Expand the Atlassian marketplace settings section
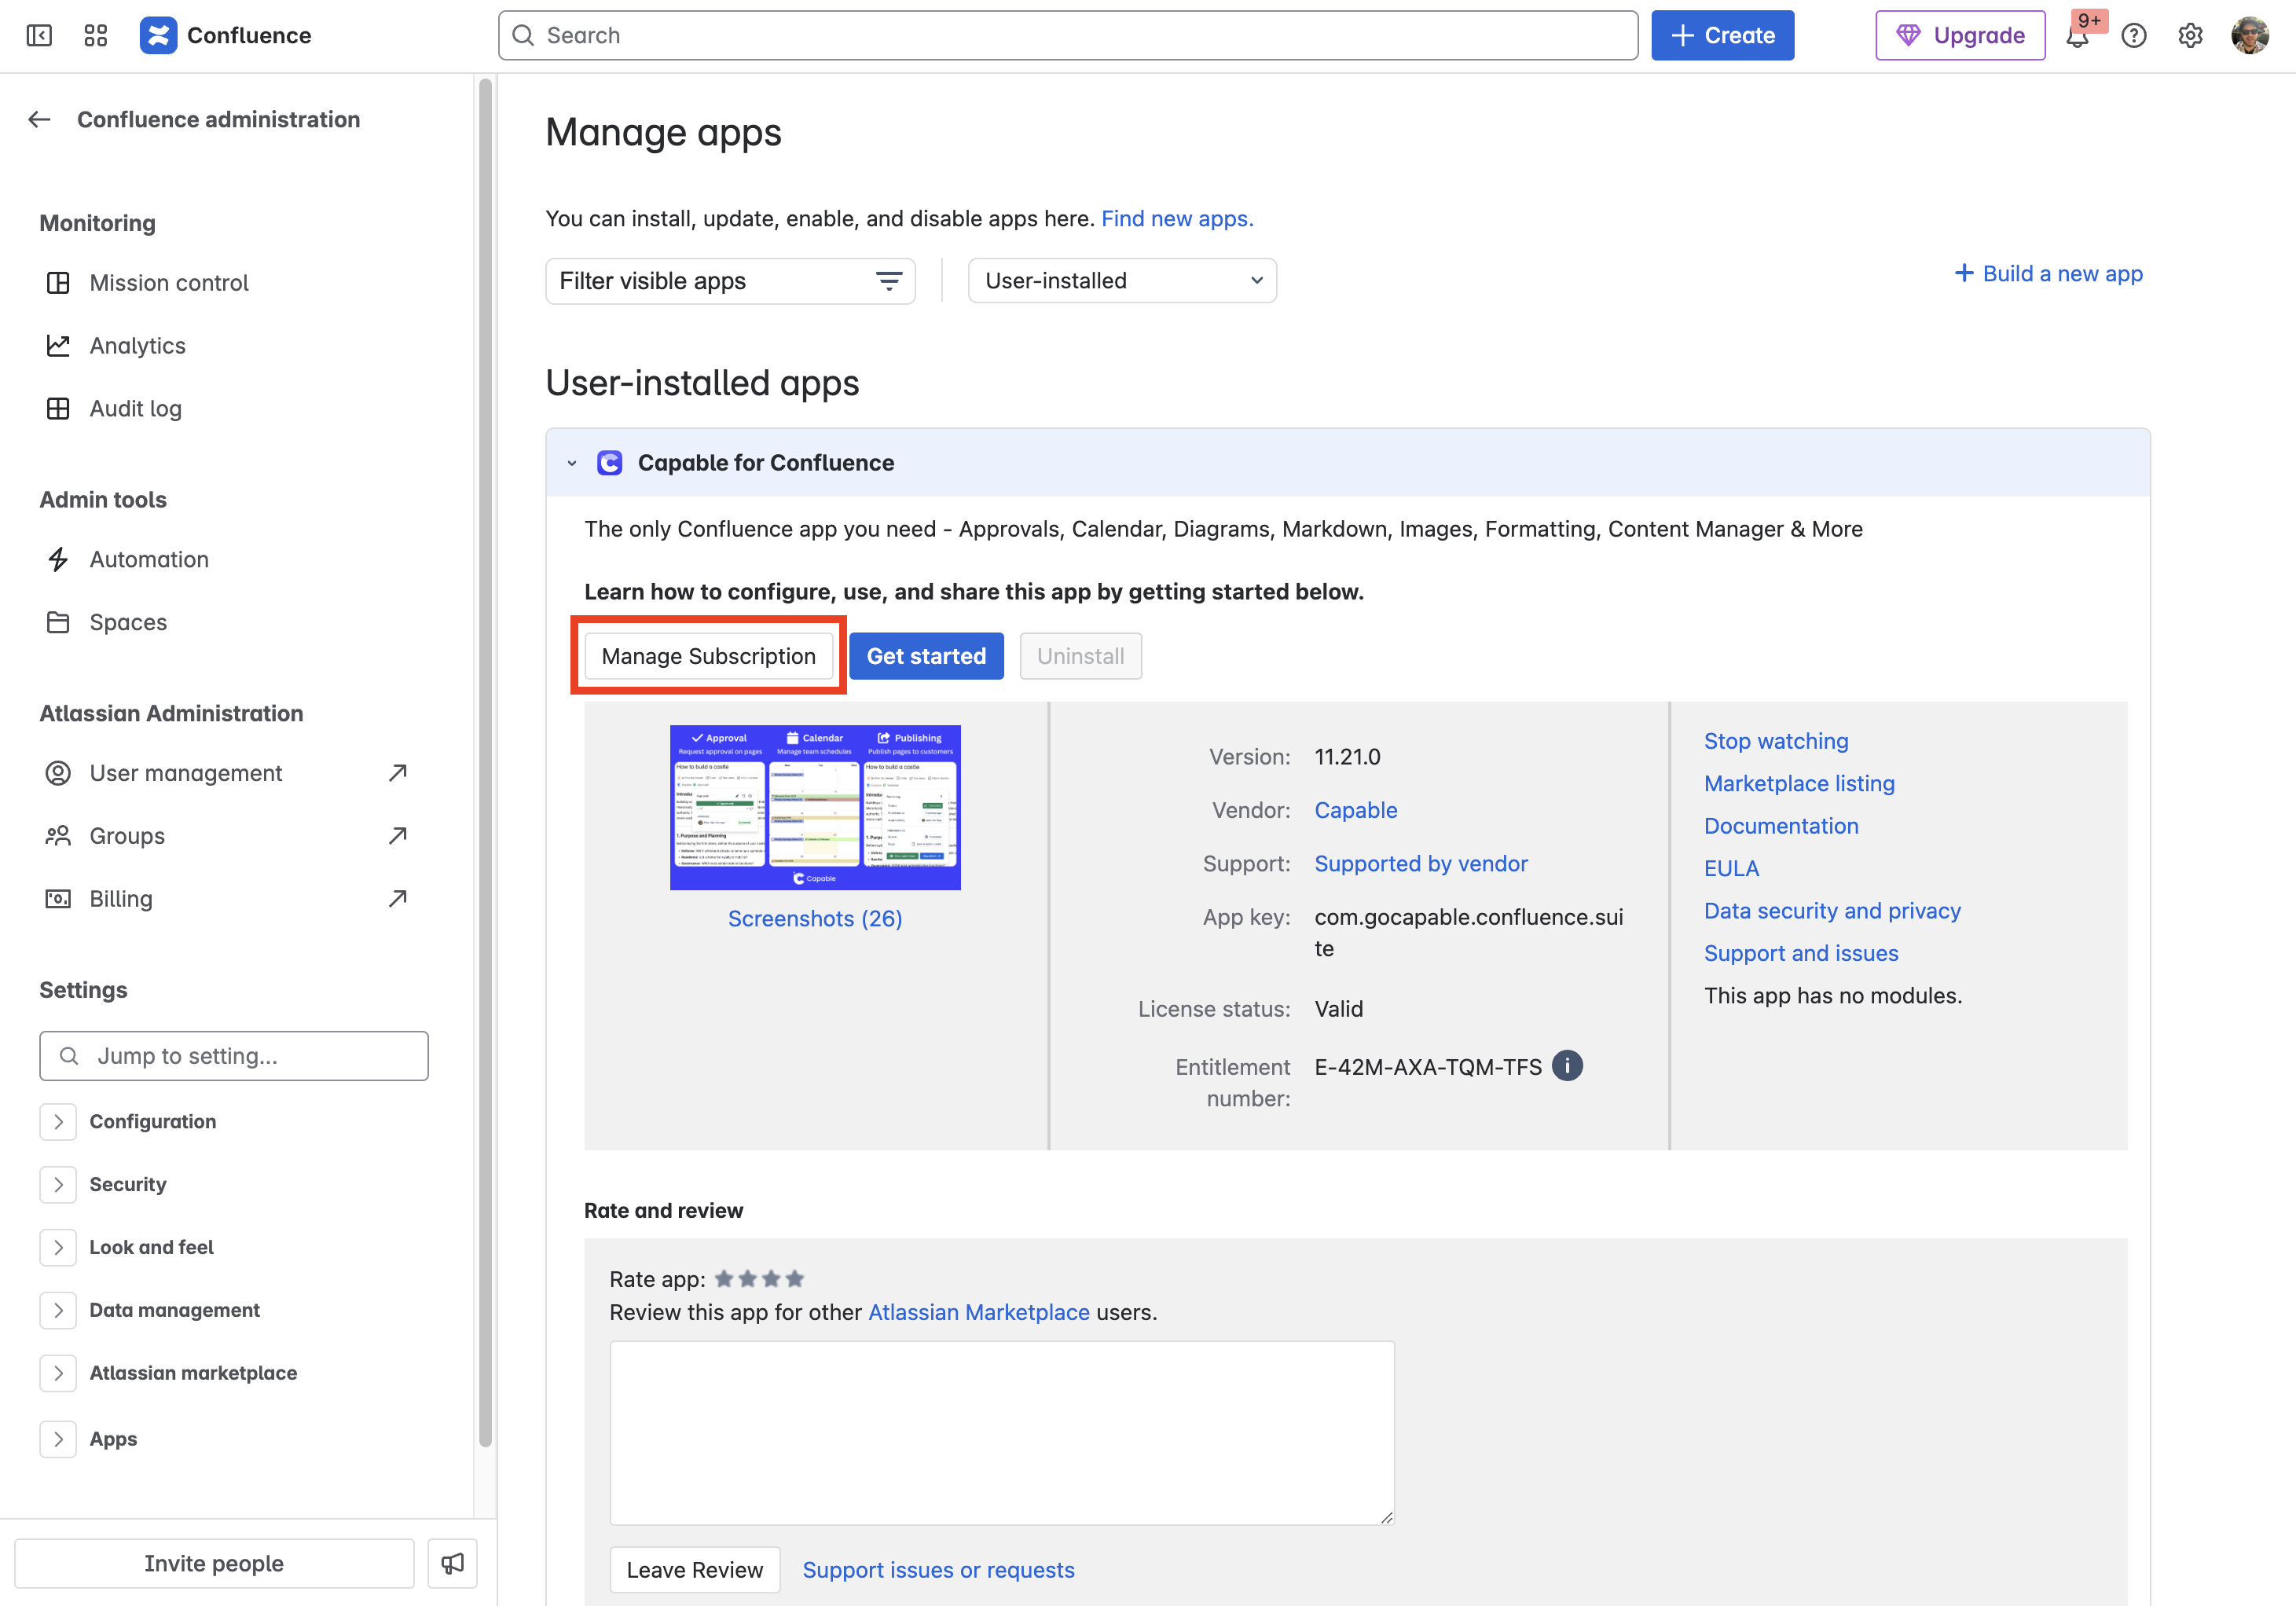This screenshot has width=2296, height=1606. tap(58, 1373)
